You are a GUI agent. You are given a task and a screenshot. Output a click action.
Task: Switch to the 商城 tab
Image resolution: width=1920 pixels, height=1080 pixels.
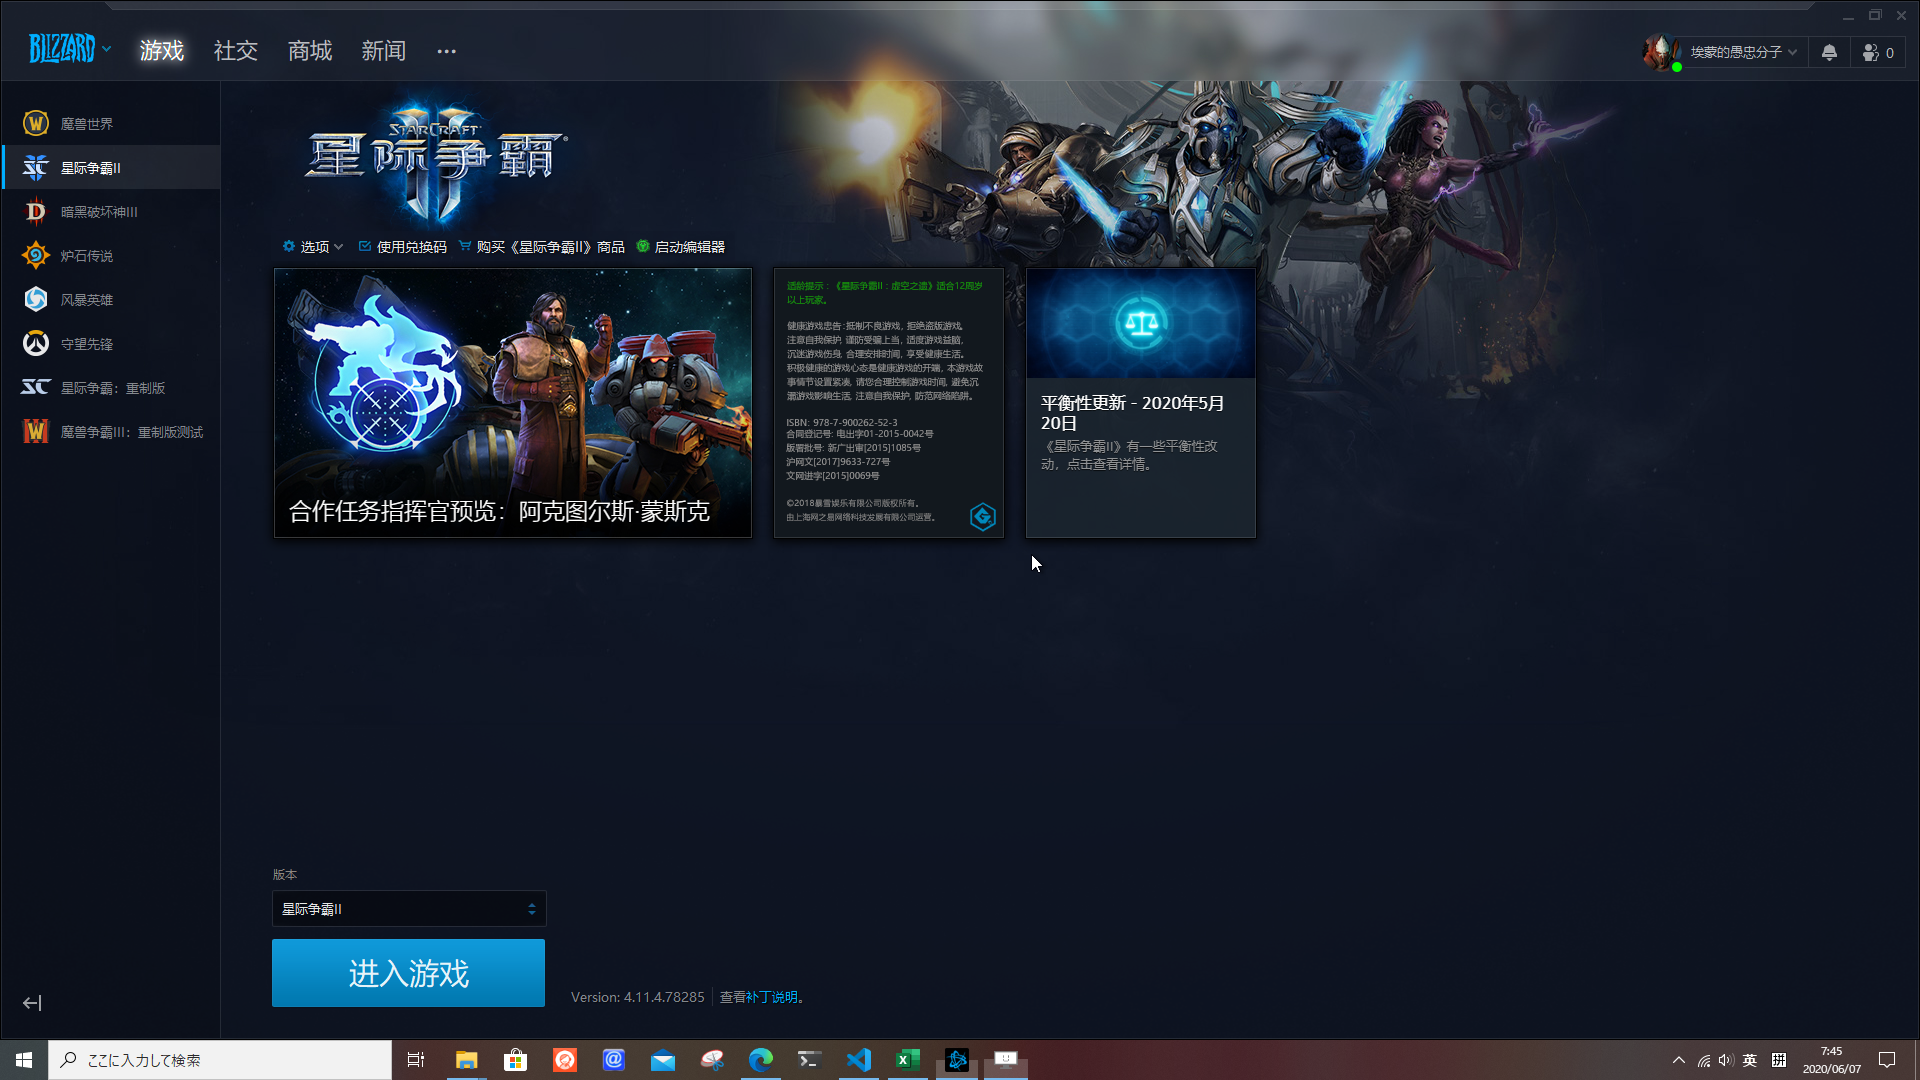tap(310, 51)
